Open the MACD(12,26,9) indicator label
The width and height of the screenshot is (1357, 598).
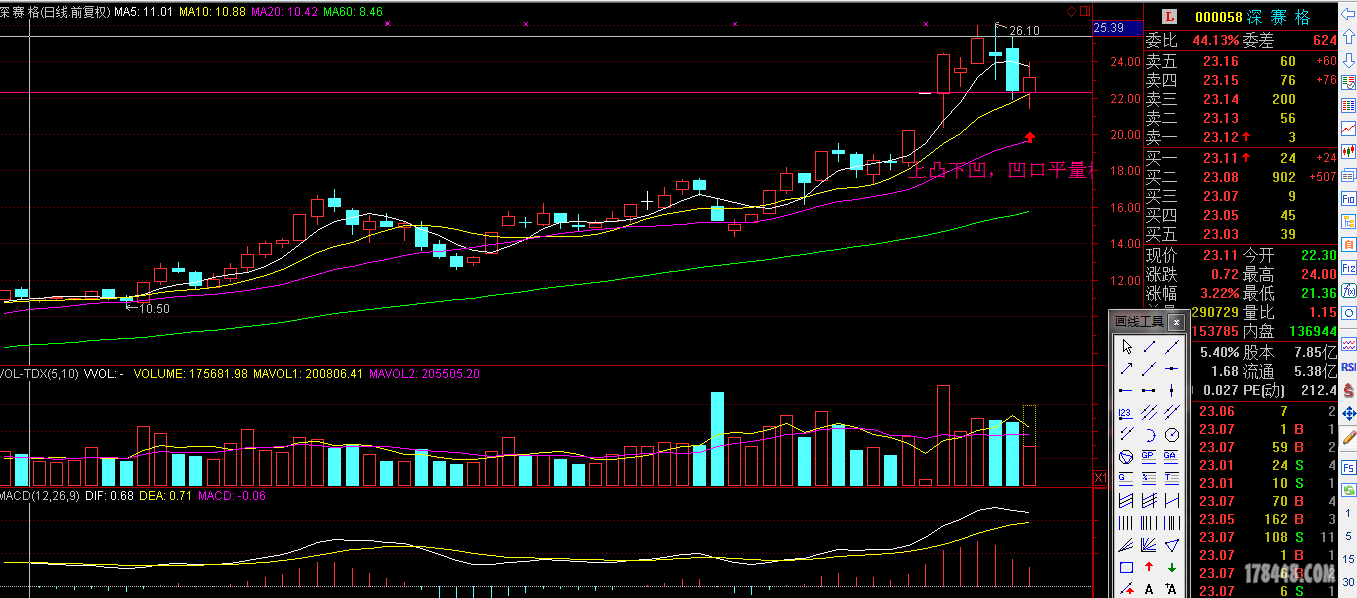[x=38, y=496]
